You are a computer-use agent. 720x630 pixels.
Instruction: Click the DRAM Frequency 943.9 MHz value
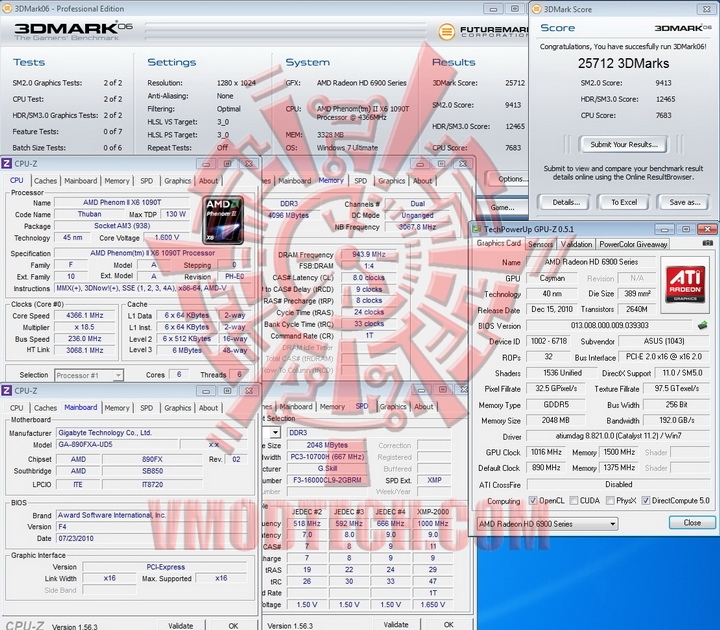[x=369, y=254]
